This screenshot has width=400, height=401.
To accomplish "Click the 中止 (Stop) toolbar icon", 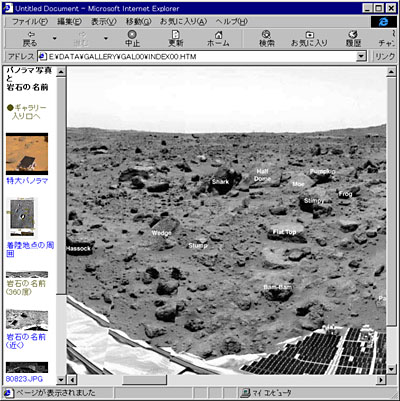I will coord(132,38).
